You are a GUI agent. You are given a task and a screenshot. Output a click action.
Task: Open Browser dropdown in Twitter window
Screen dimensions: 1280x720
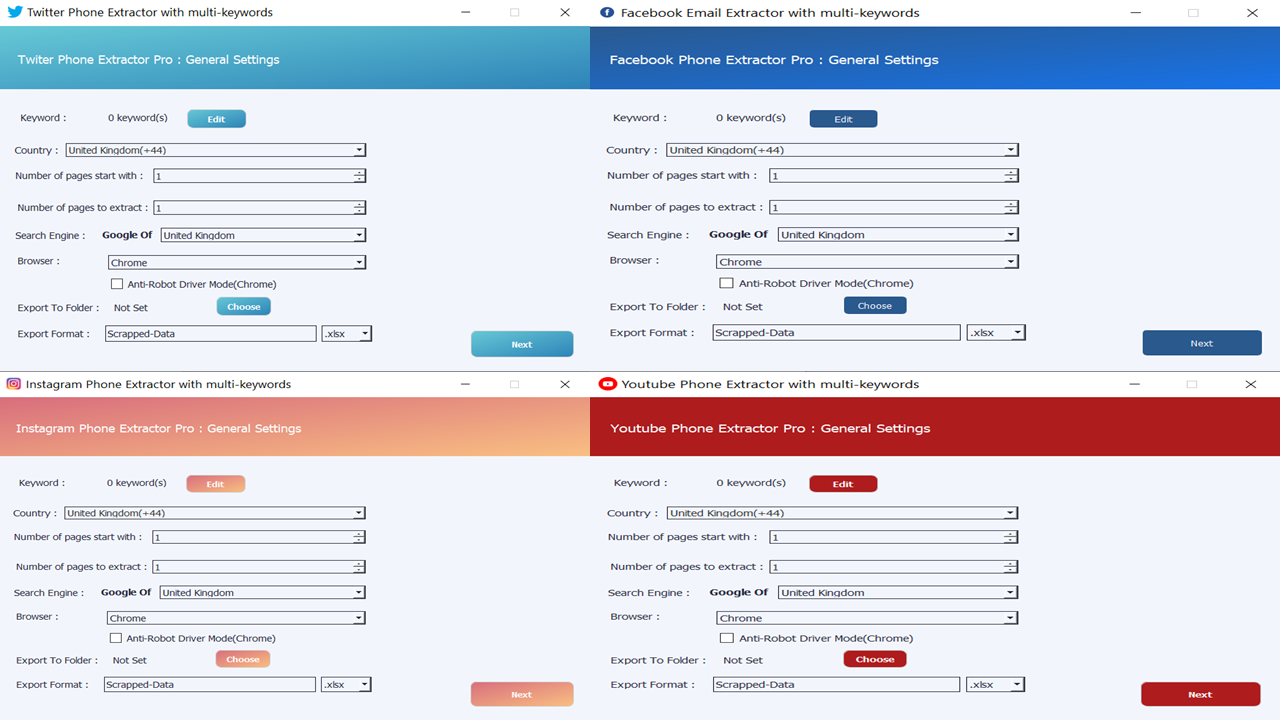pyautogui.click(x=237, y=263)
